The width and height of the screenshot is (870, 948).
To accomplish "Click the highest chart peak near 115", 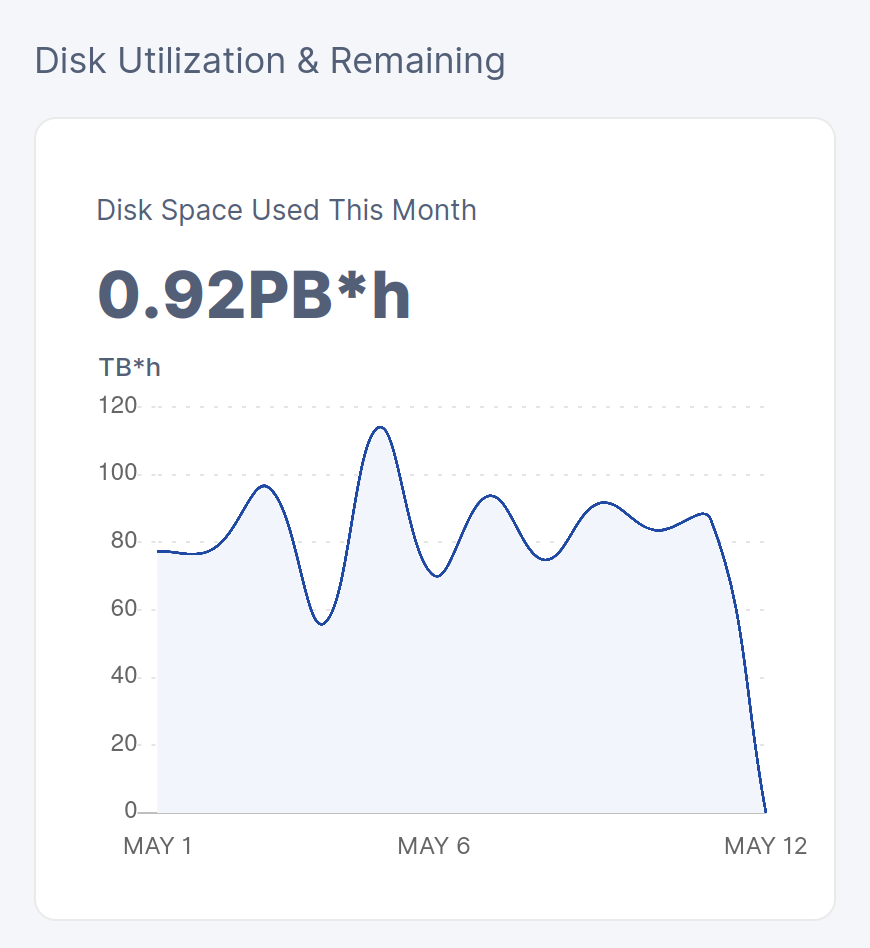I will 380,427.
